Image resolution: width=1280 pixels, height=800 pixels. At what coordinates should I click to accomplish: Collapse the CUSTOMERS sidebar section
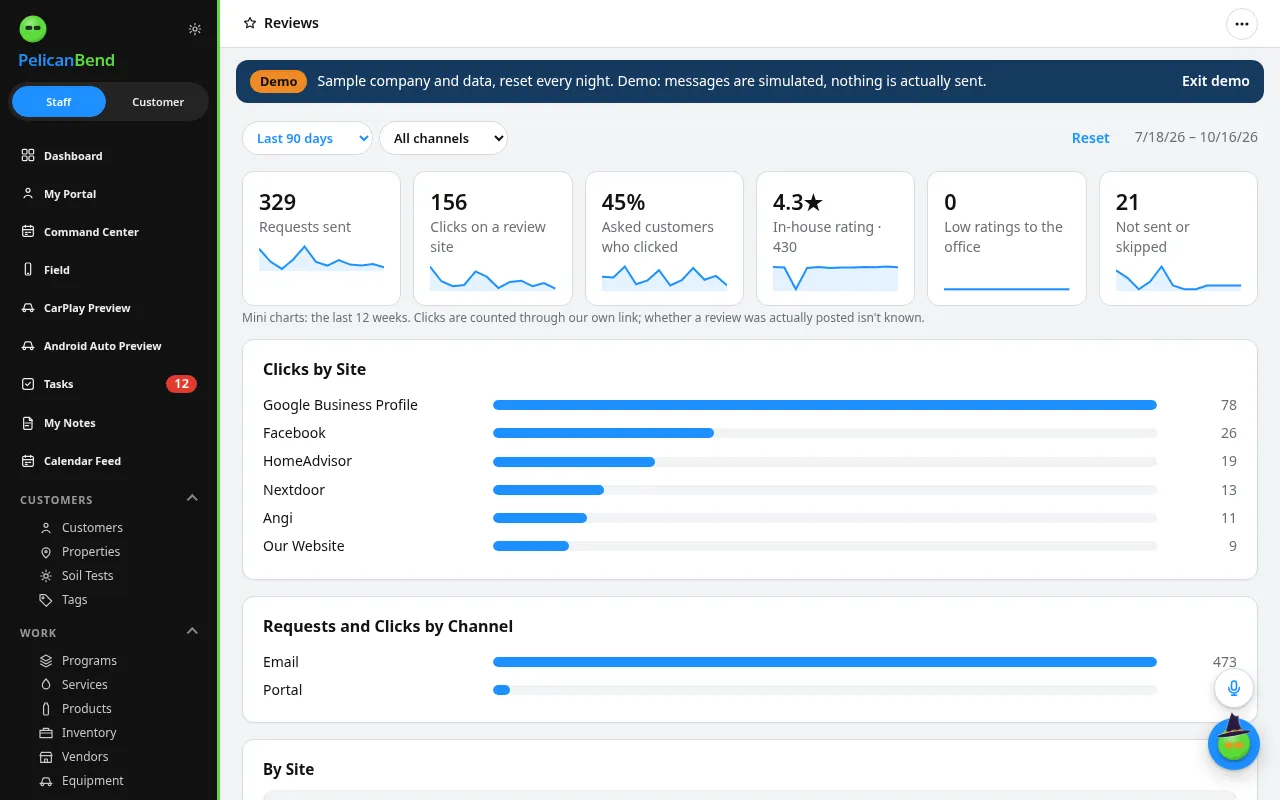193,498
